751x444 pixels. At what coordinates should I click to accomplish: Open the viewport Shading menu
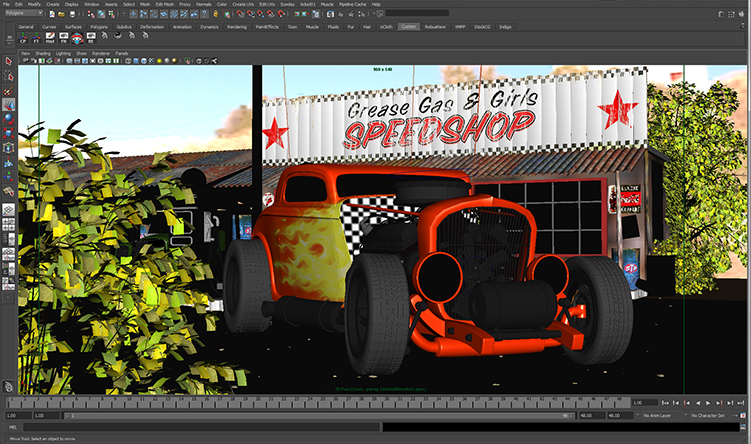tap(43, 53)
